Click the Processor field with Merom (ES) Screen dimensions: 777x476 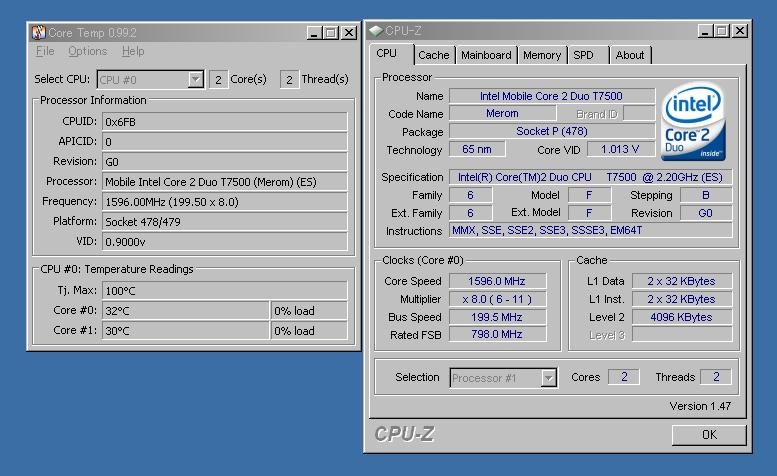224,182
